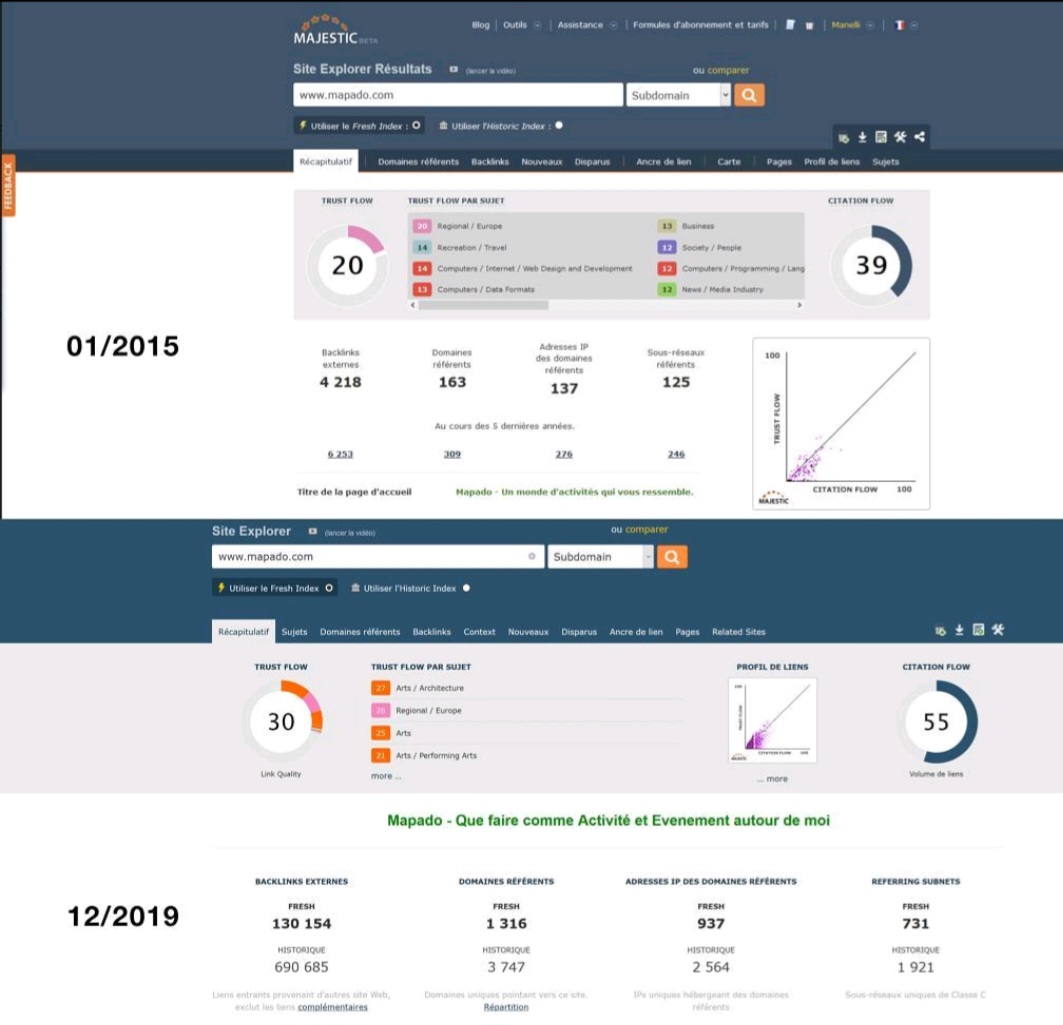Screen dimensions: 1063x1025
Task: Open the Domaines référents tab in the 01/2015 panel
Action: 418,162
